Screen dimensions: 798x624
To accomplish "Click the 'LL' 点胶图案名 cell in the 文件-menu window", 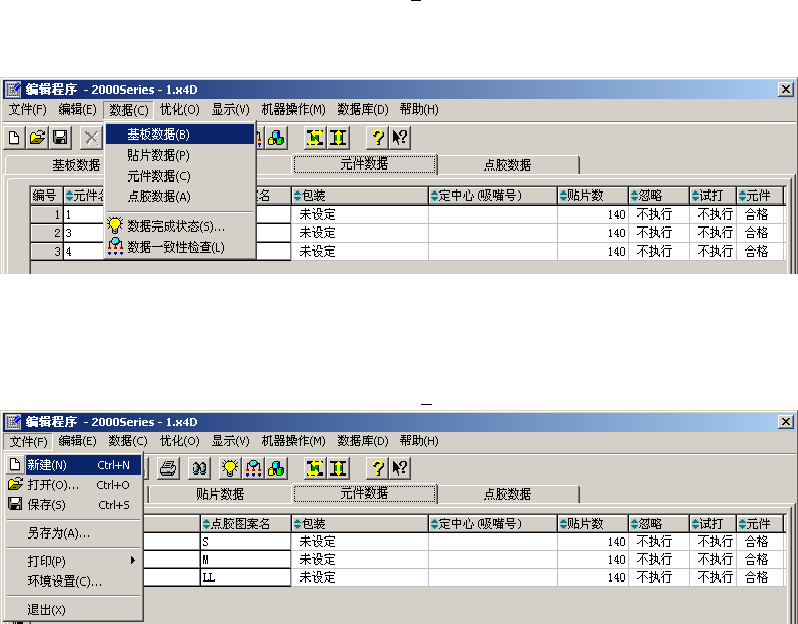I will click(x=246, y=578).
